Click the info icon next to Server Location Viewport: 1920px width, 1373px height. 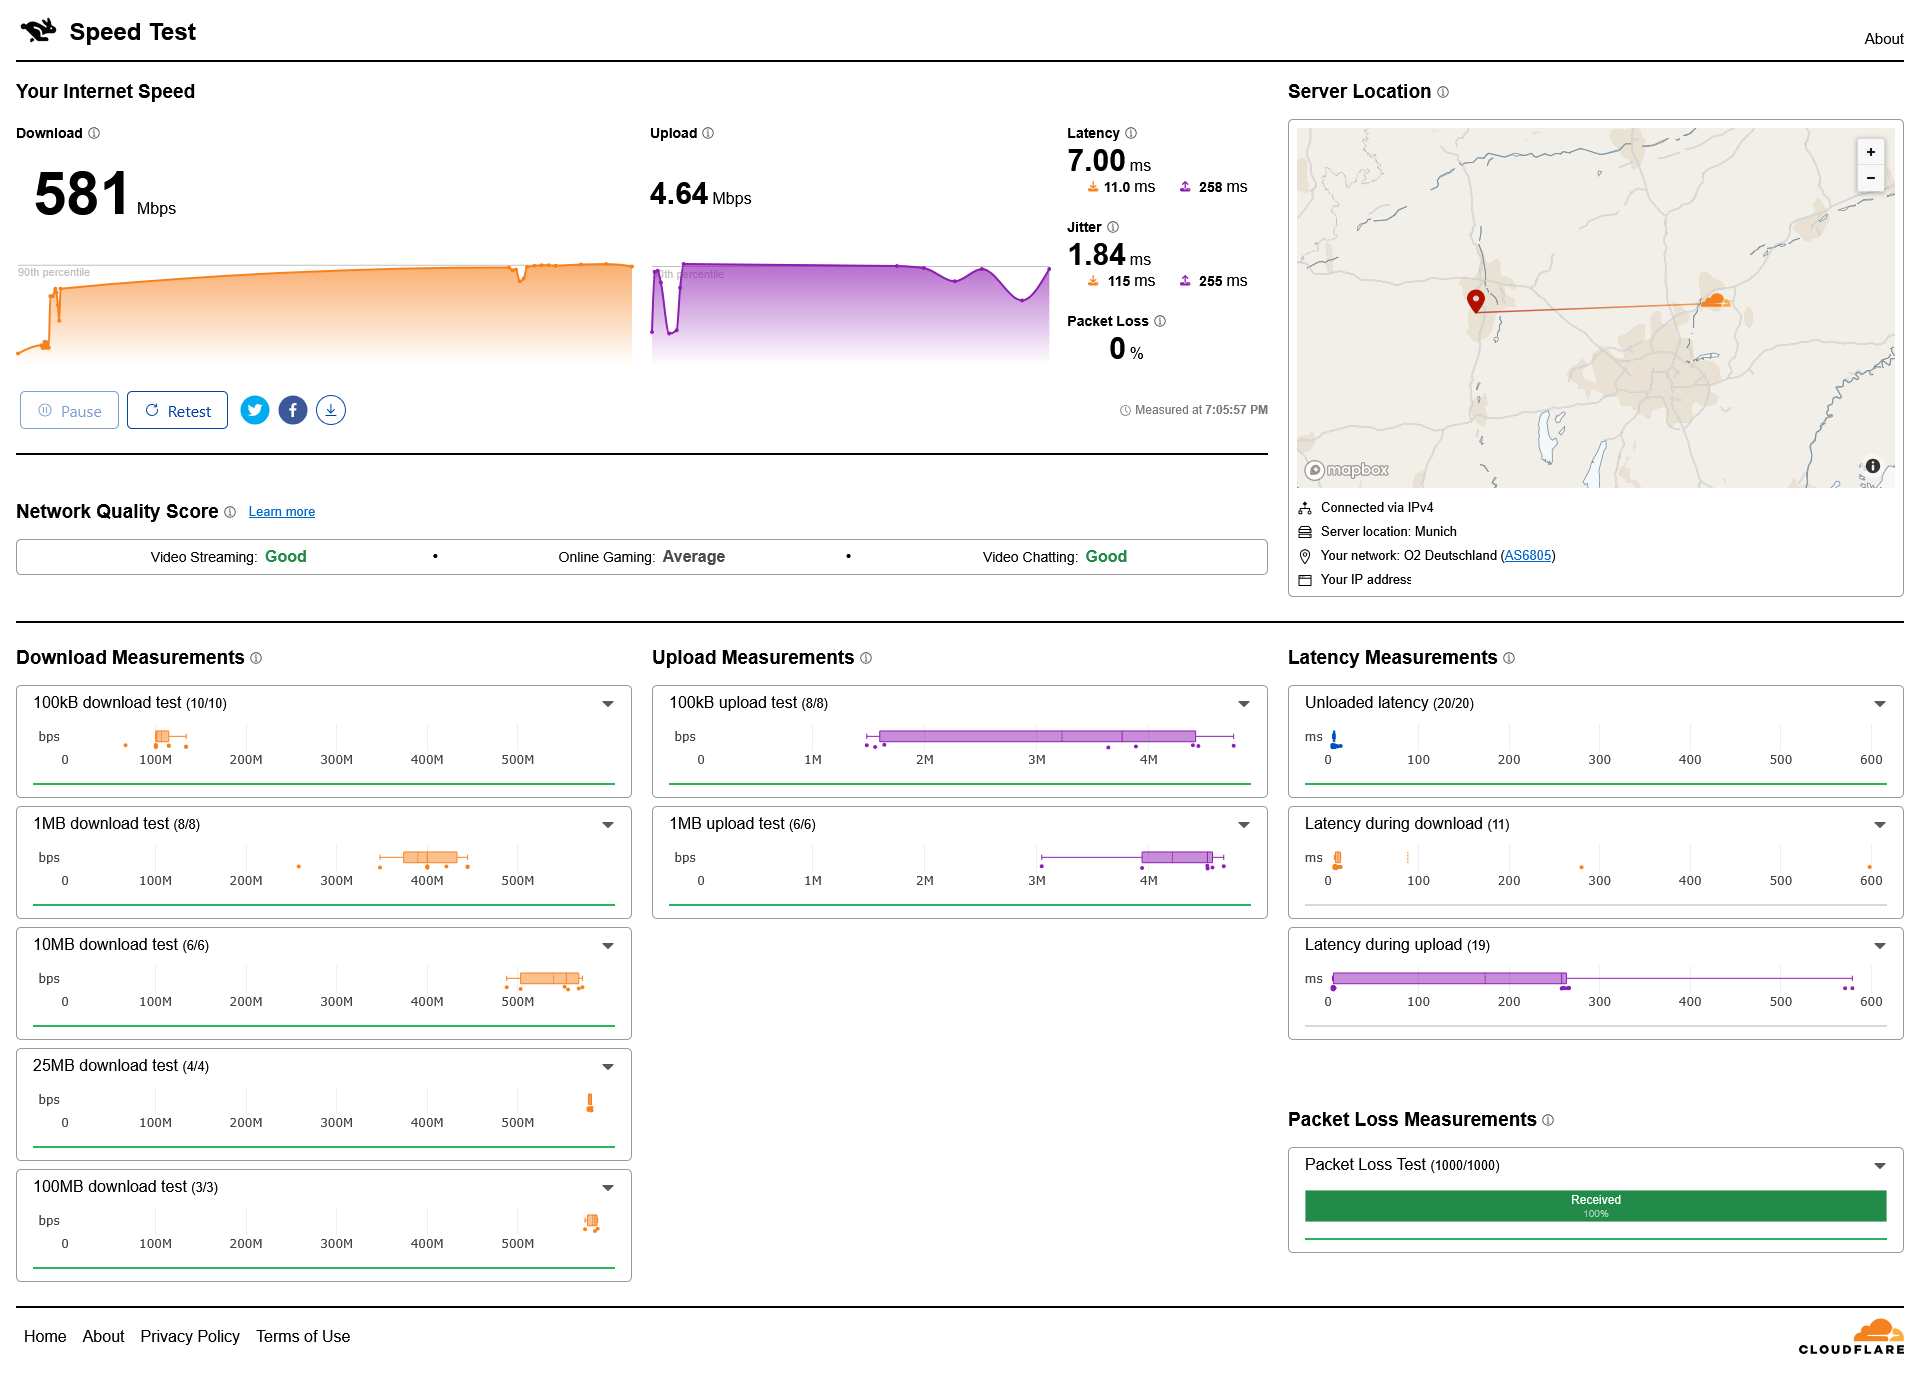pos(1443,92)
